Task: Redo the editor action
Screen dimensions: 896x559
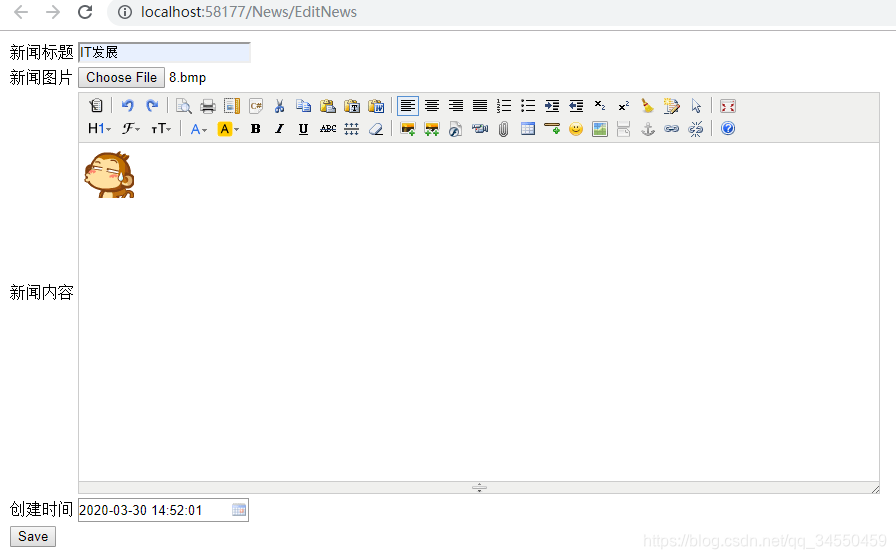Action: pos(151,106)
